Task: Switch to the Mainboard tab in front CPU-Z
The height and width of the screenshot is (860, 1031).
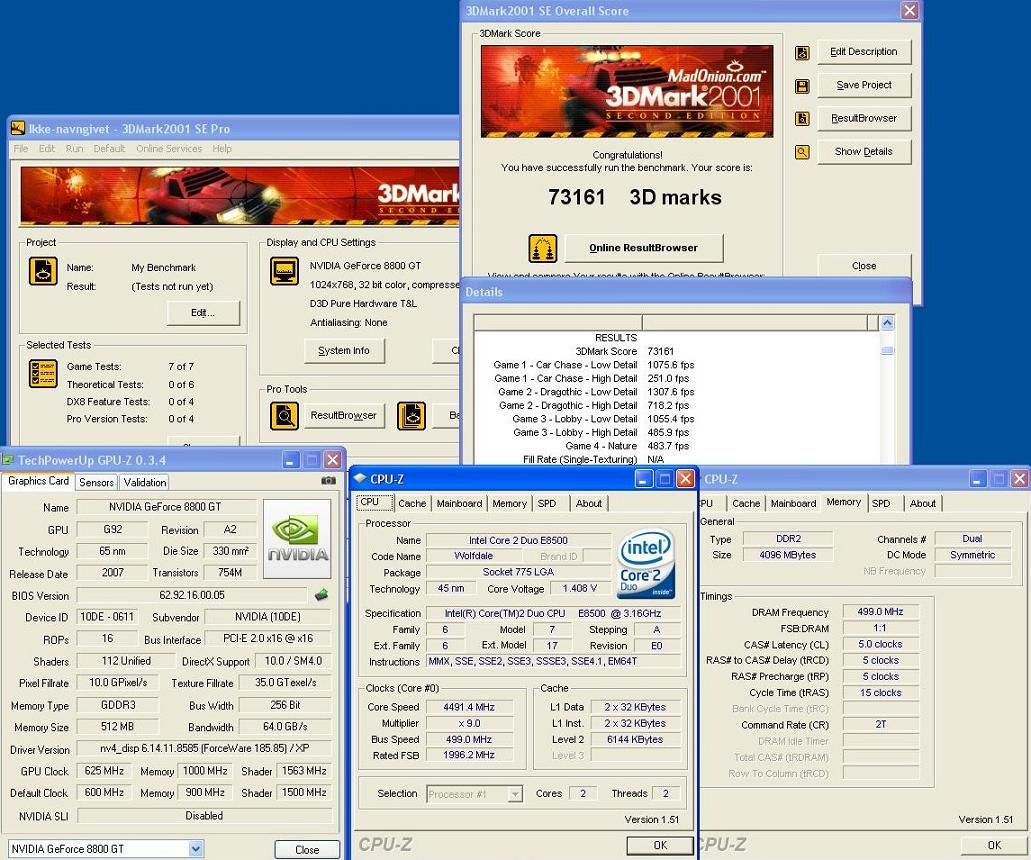Action: click(460, 503)
